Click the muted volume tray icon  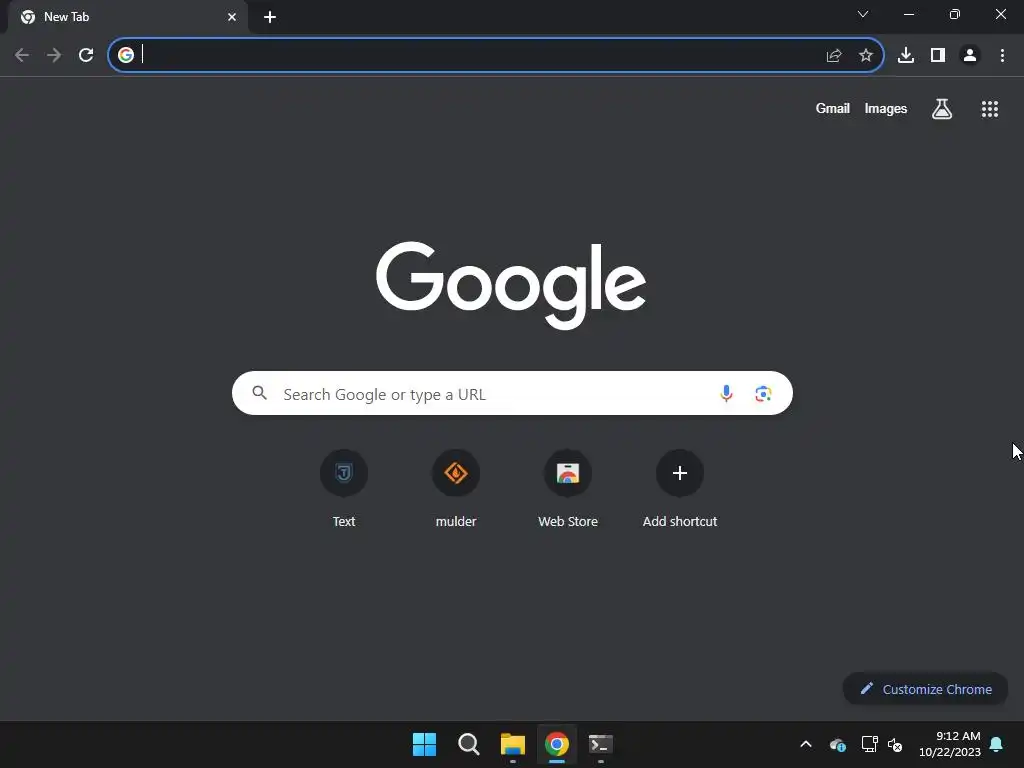895,744
